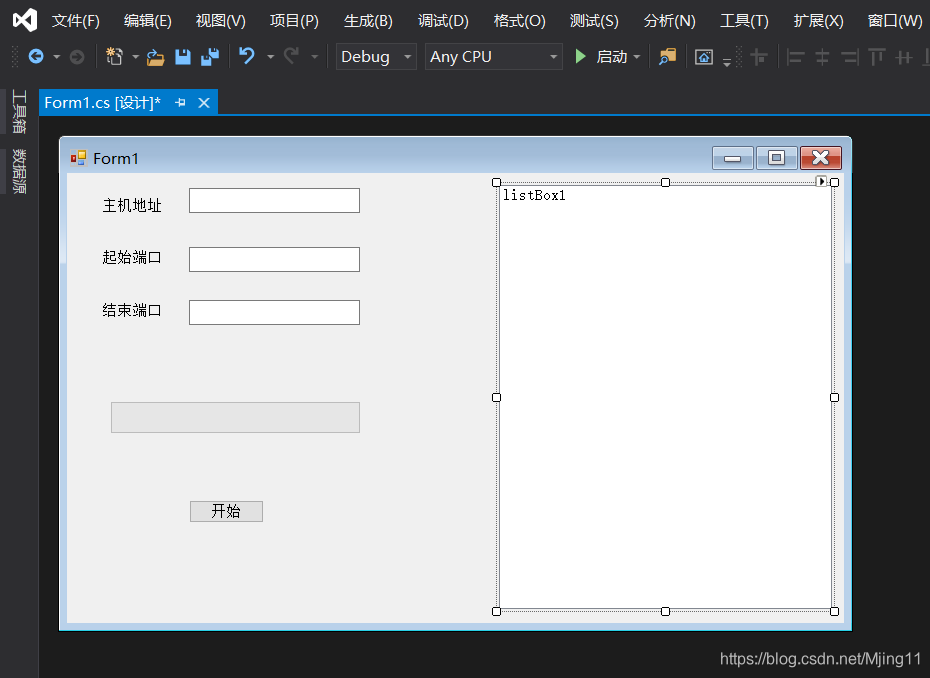Open the 启动 start options dropdown arrow
Image resolution: width=930 pixels, height=678 pixels.
point(637,57)
